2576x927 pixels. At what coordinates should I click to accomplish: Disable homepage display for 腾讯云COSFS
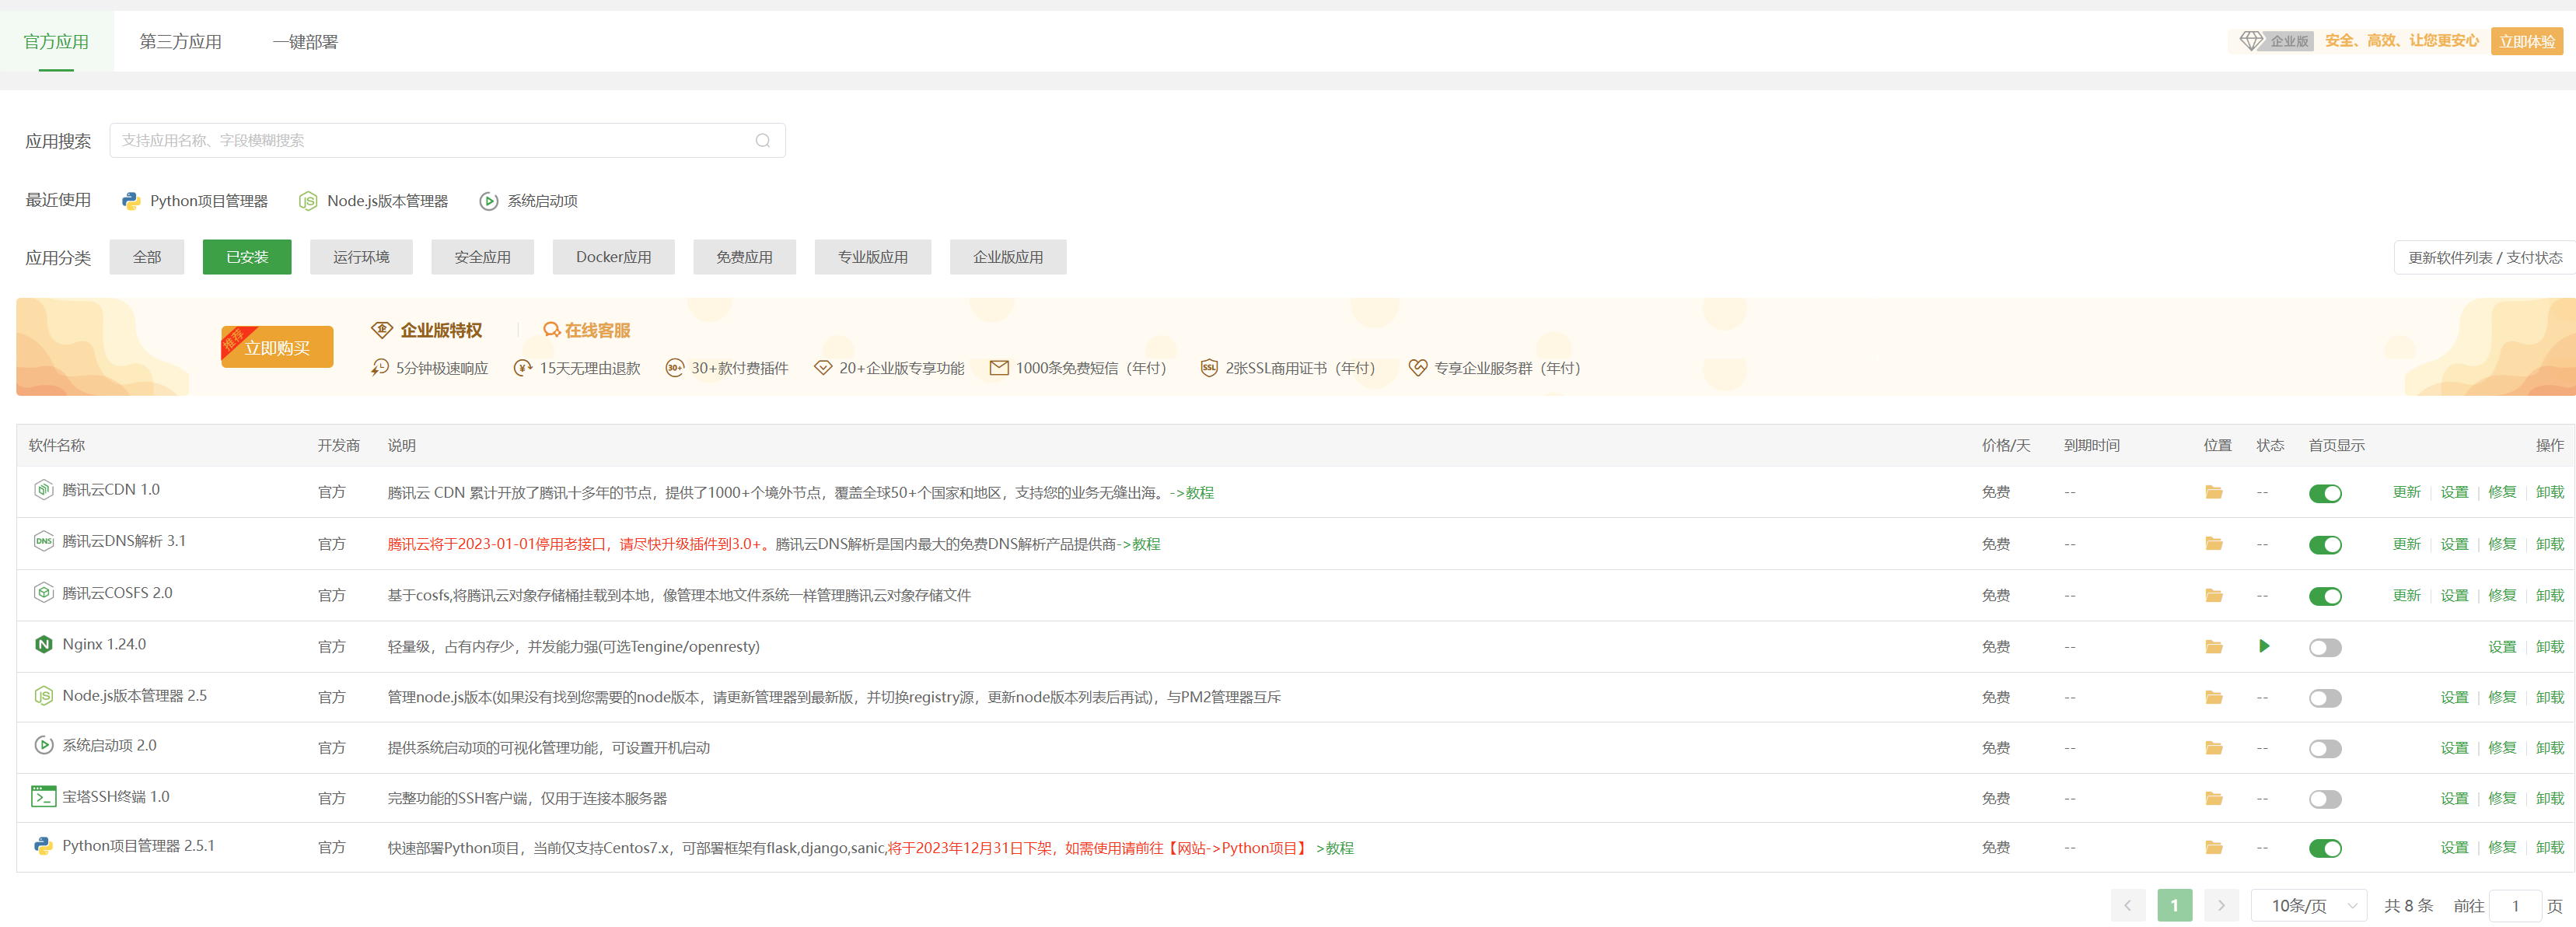point(2325,597)
